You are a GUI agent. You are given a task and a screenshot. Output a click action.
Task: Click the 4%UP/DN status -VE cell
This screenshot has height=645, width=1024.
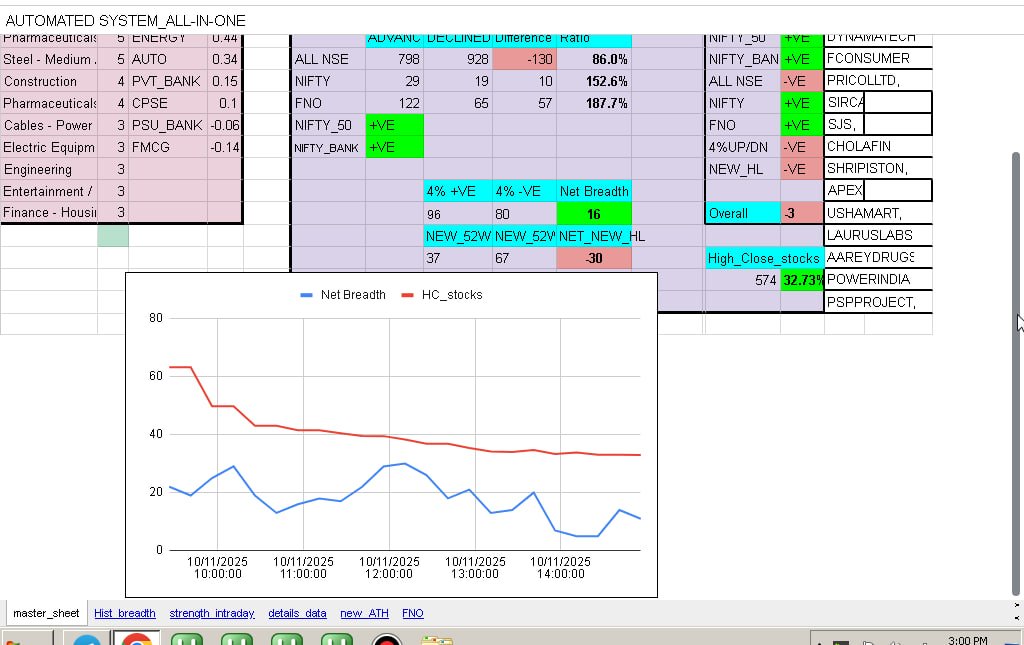coord(802,147)
